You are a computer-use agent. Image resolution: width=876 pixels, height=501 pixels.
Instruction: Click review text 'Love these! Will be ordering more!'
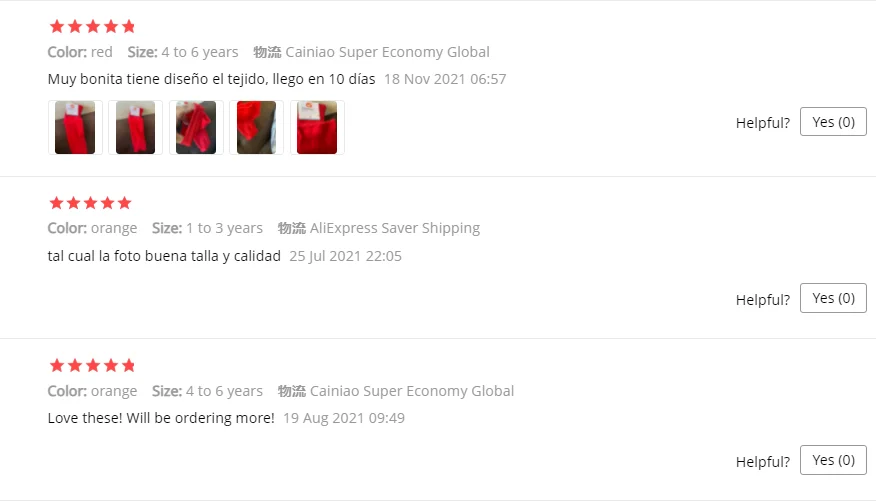[161, 418]
